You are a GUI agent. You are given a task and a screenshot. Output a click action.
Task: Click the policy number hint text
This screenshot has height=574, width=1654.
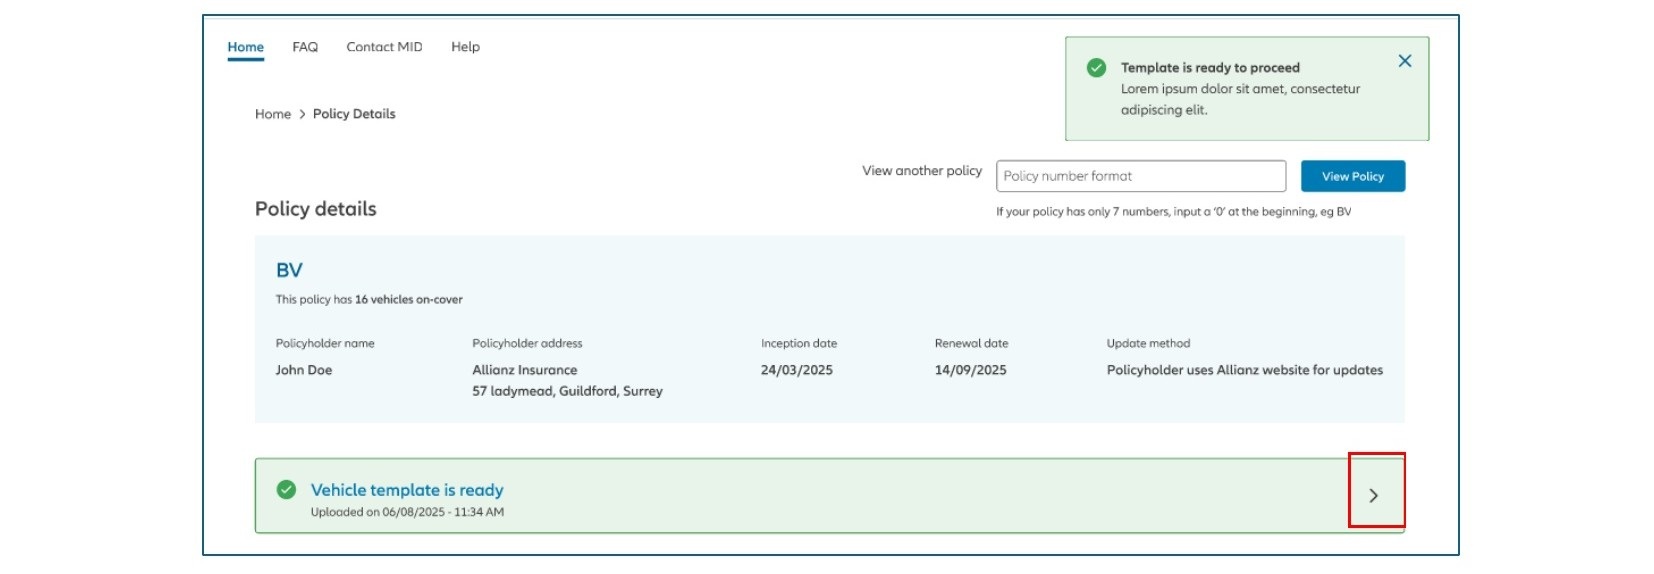tap(1173, 212)
